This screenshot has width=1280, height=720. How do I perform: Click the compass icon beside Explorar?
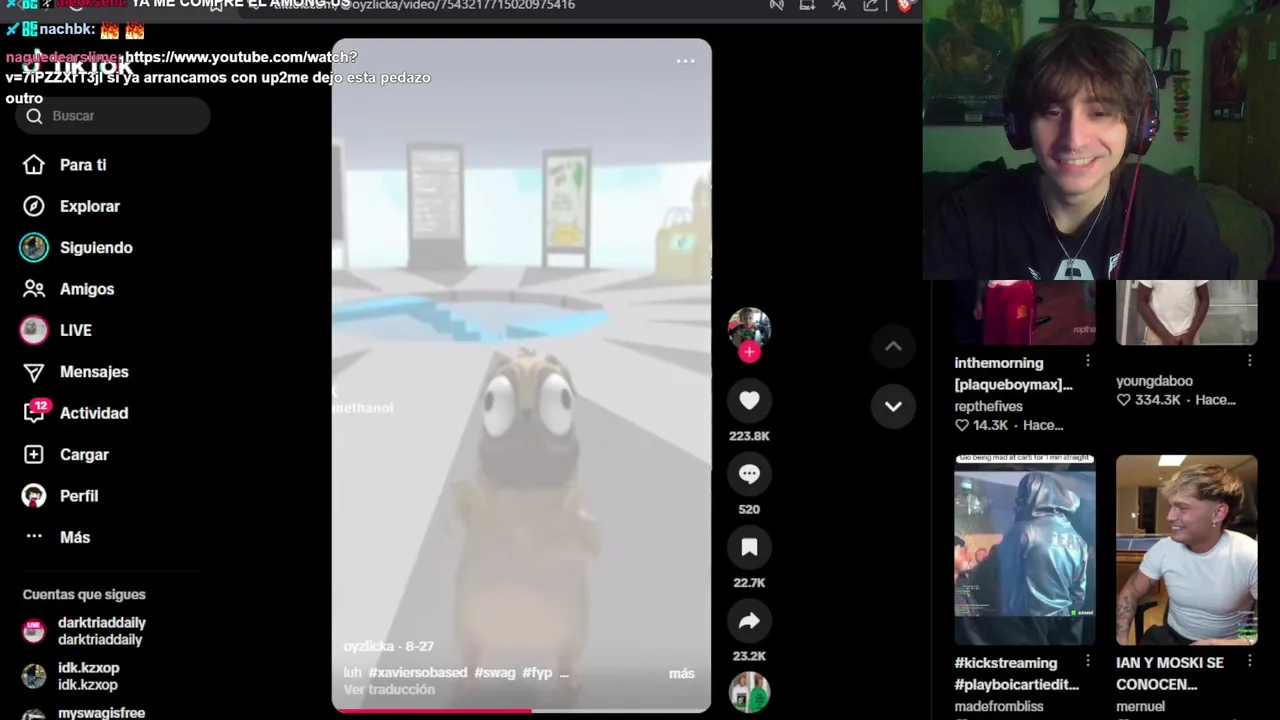pyautogui.click(x=34, y=206)
